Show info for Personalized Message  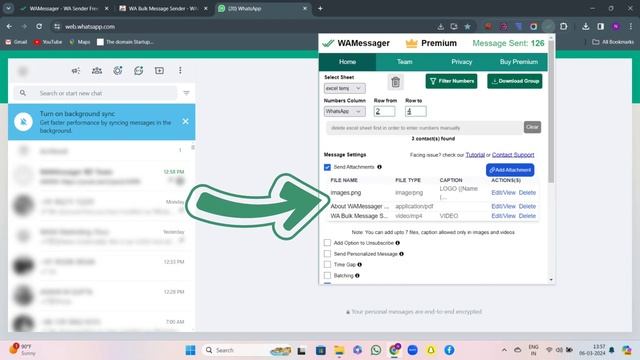(402, 254)
